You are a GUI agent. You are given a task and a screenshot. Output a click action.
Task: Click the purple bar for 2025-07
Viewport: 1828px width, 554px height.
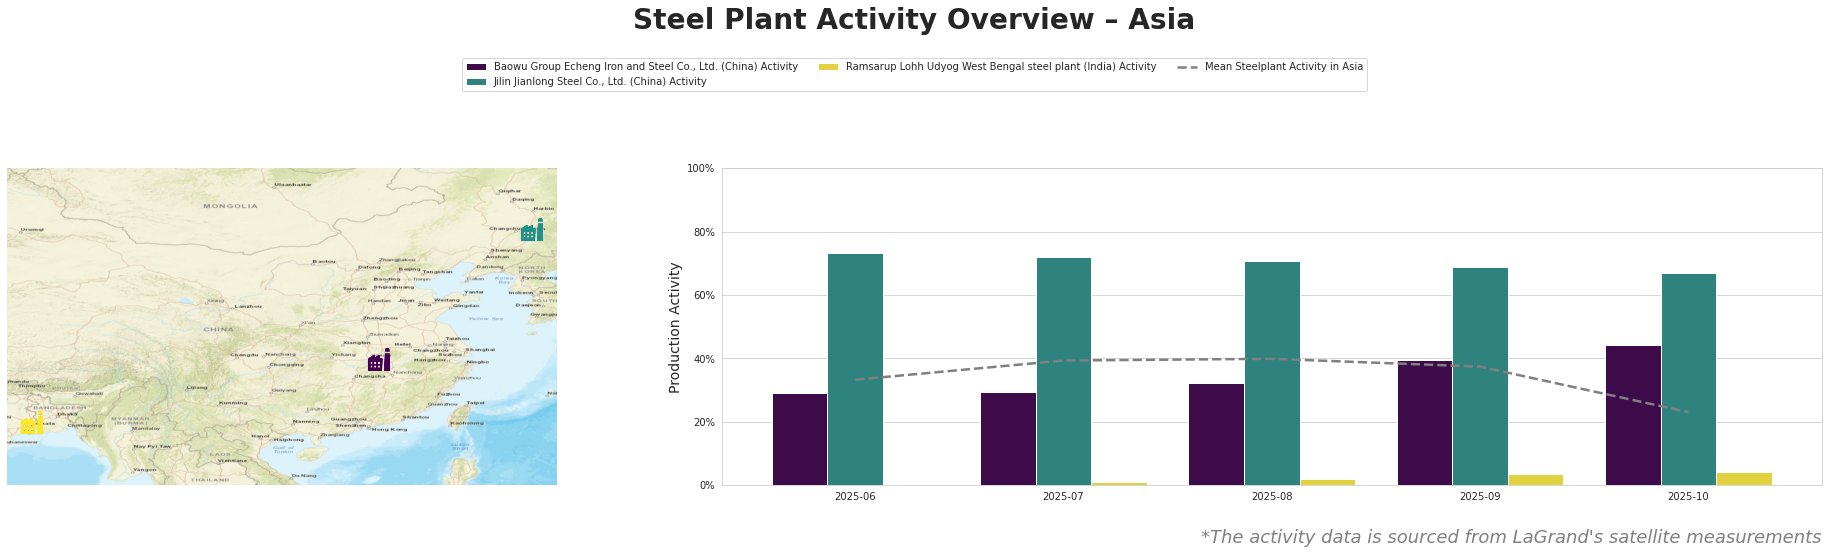click(x=1008, y=438)
